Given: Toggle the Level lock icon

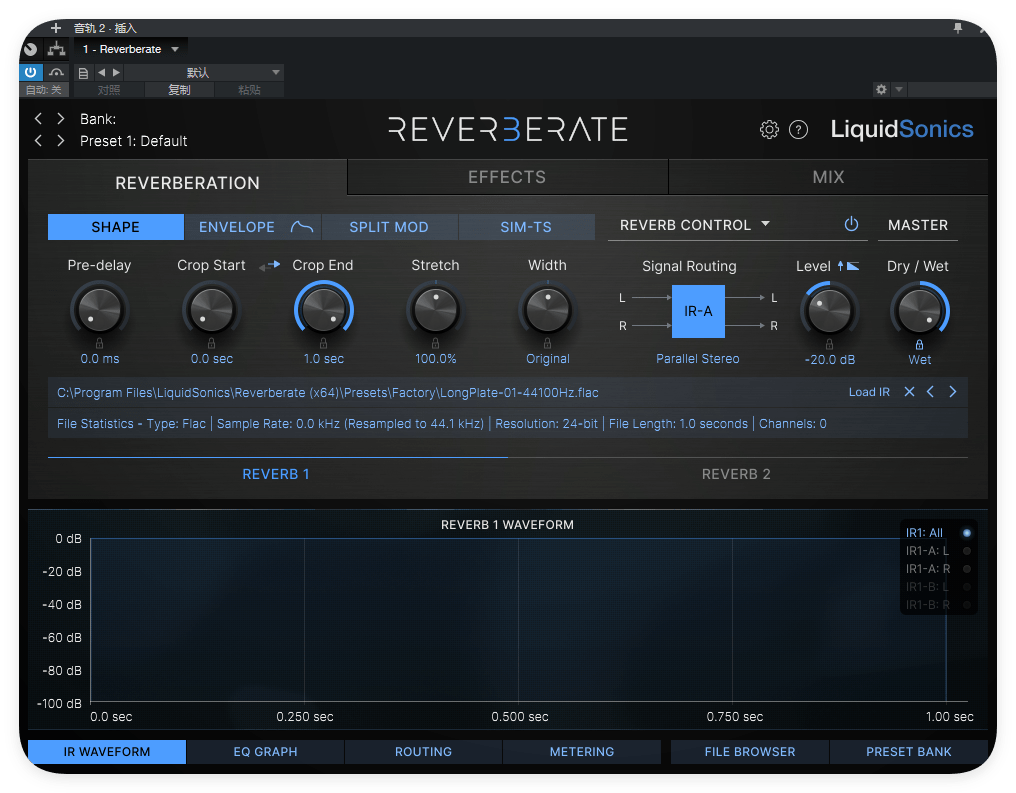Looking at the screenshot, I should coord(829,344).
